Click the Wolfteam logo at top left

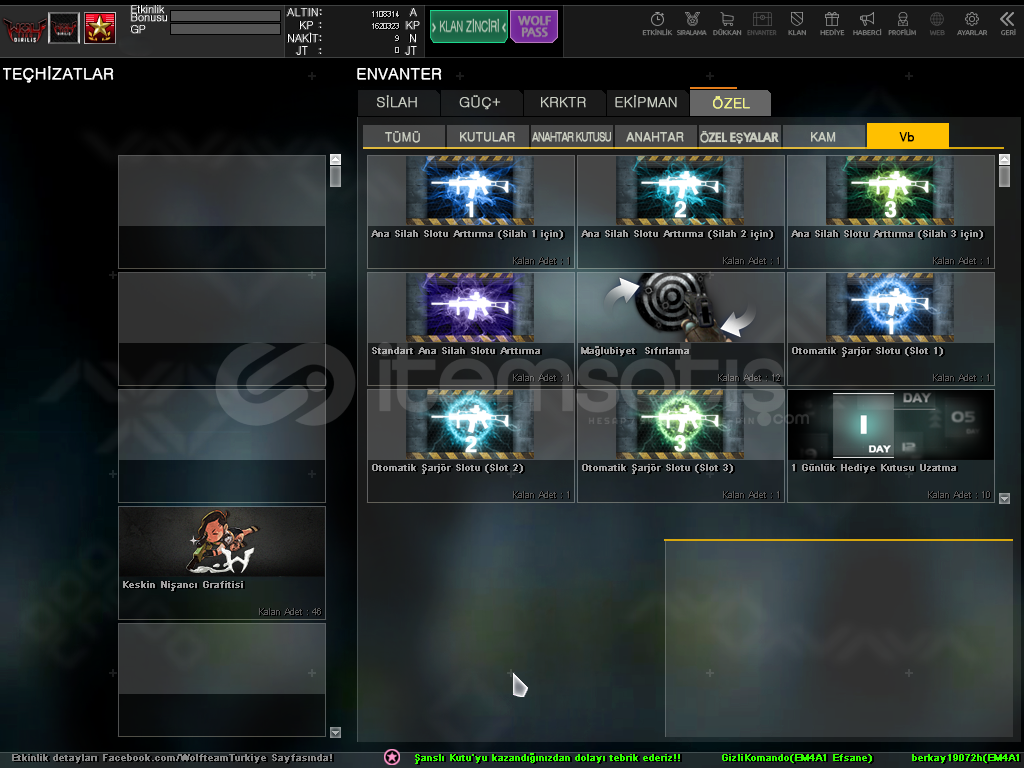click(x=24, y=29)
